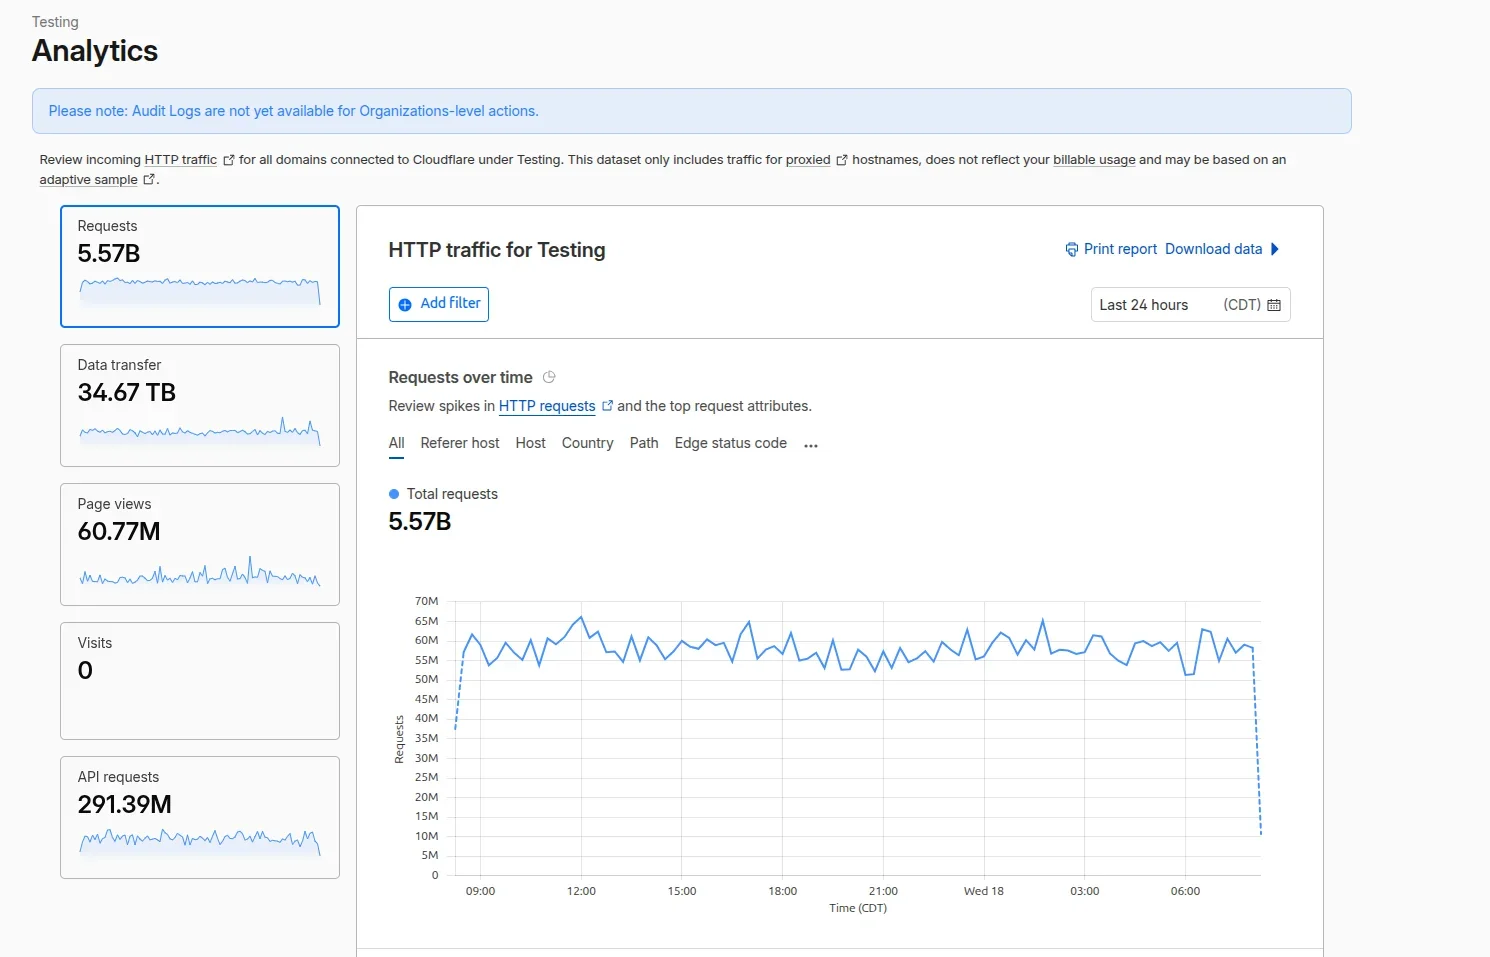The width and height of the screenshot is (1490, 957).
Task: Click the external link icon after HTTP requests
Action: 608,406
